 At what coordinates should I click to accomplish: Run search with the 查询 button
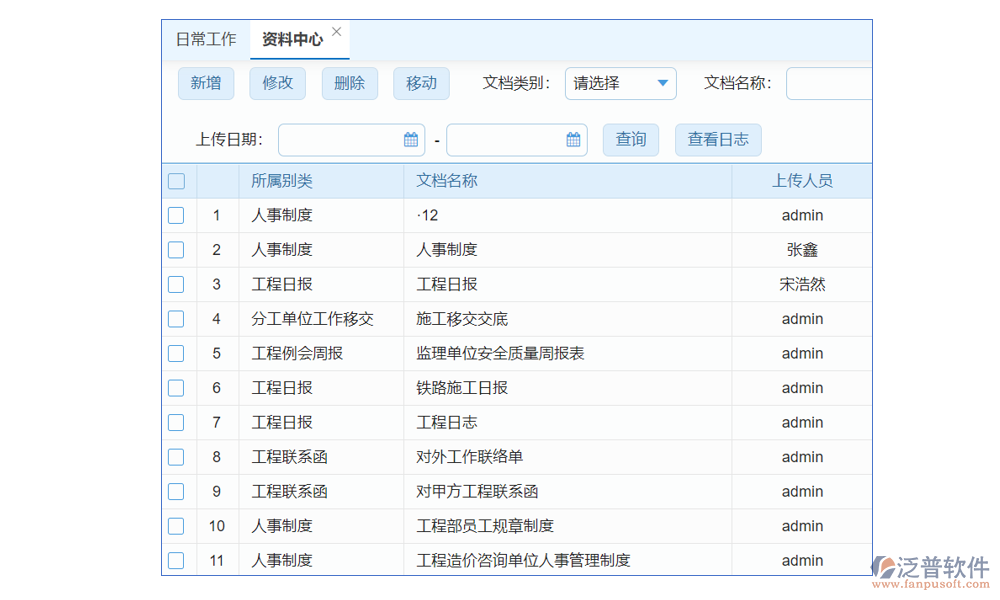[x=631, y=140]
